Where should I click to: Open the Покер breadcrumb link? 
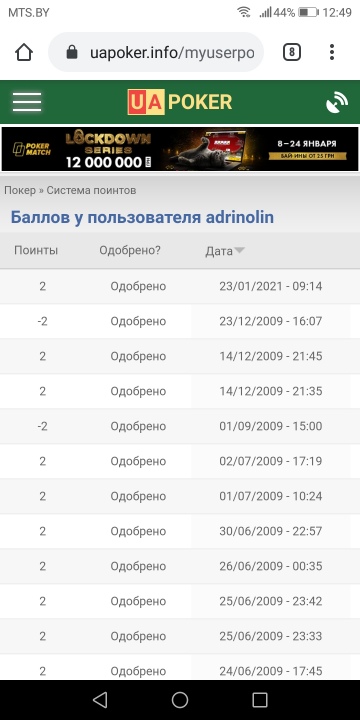20,190
